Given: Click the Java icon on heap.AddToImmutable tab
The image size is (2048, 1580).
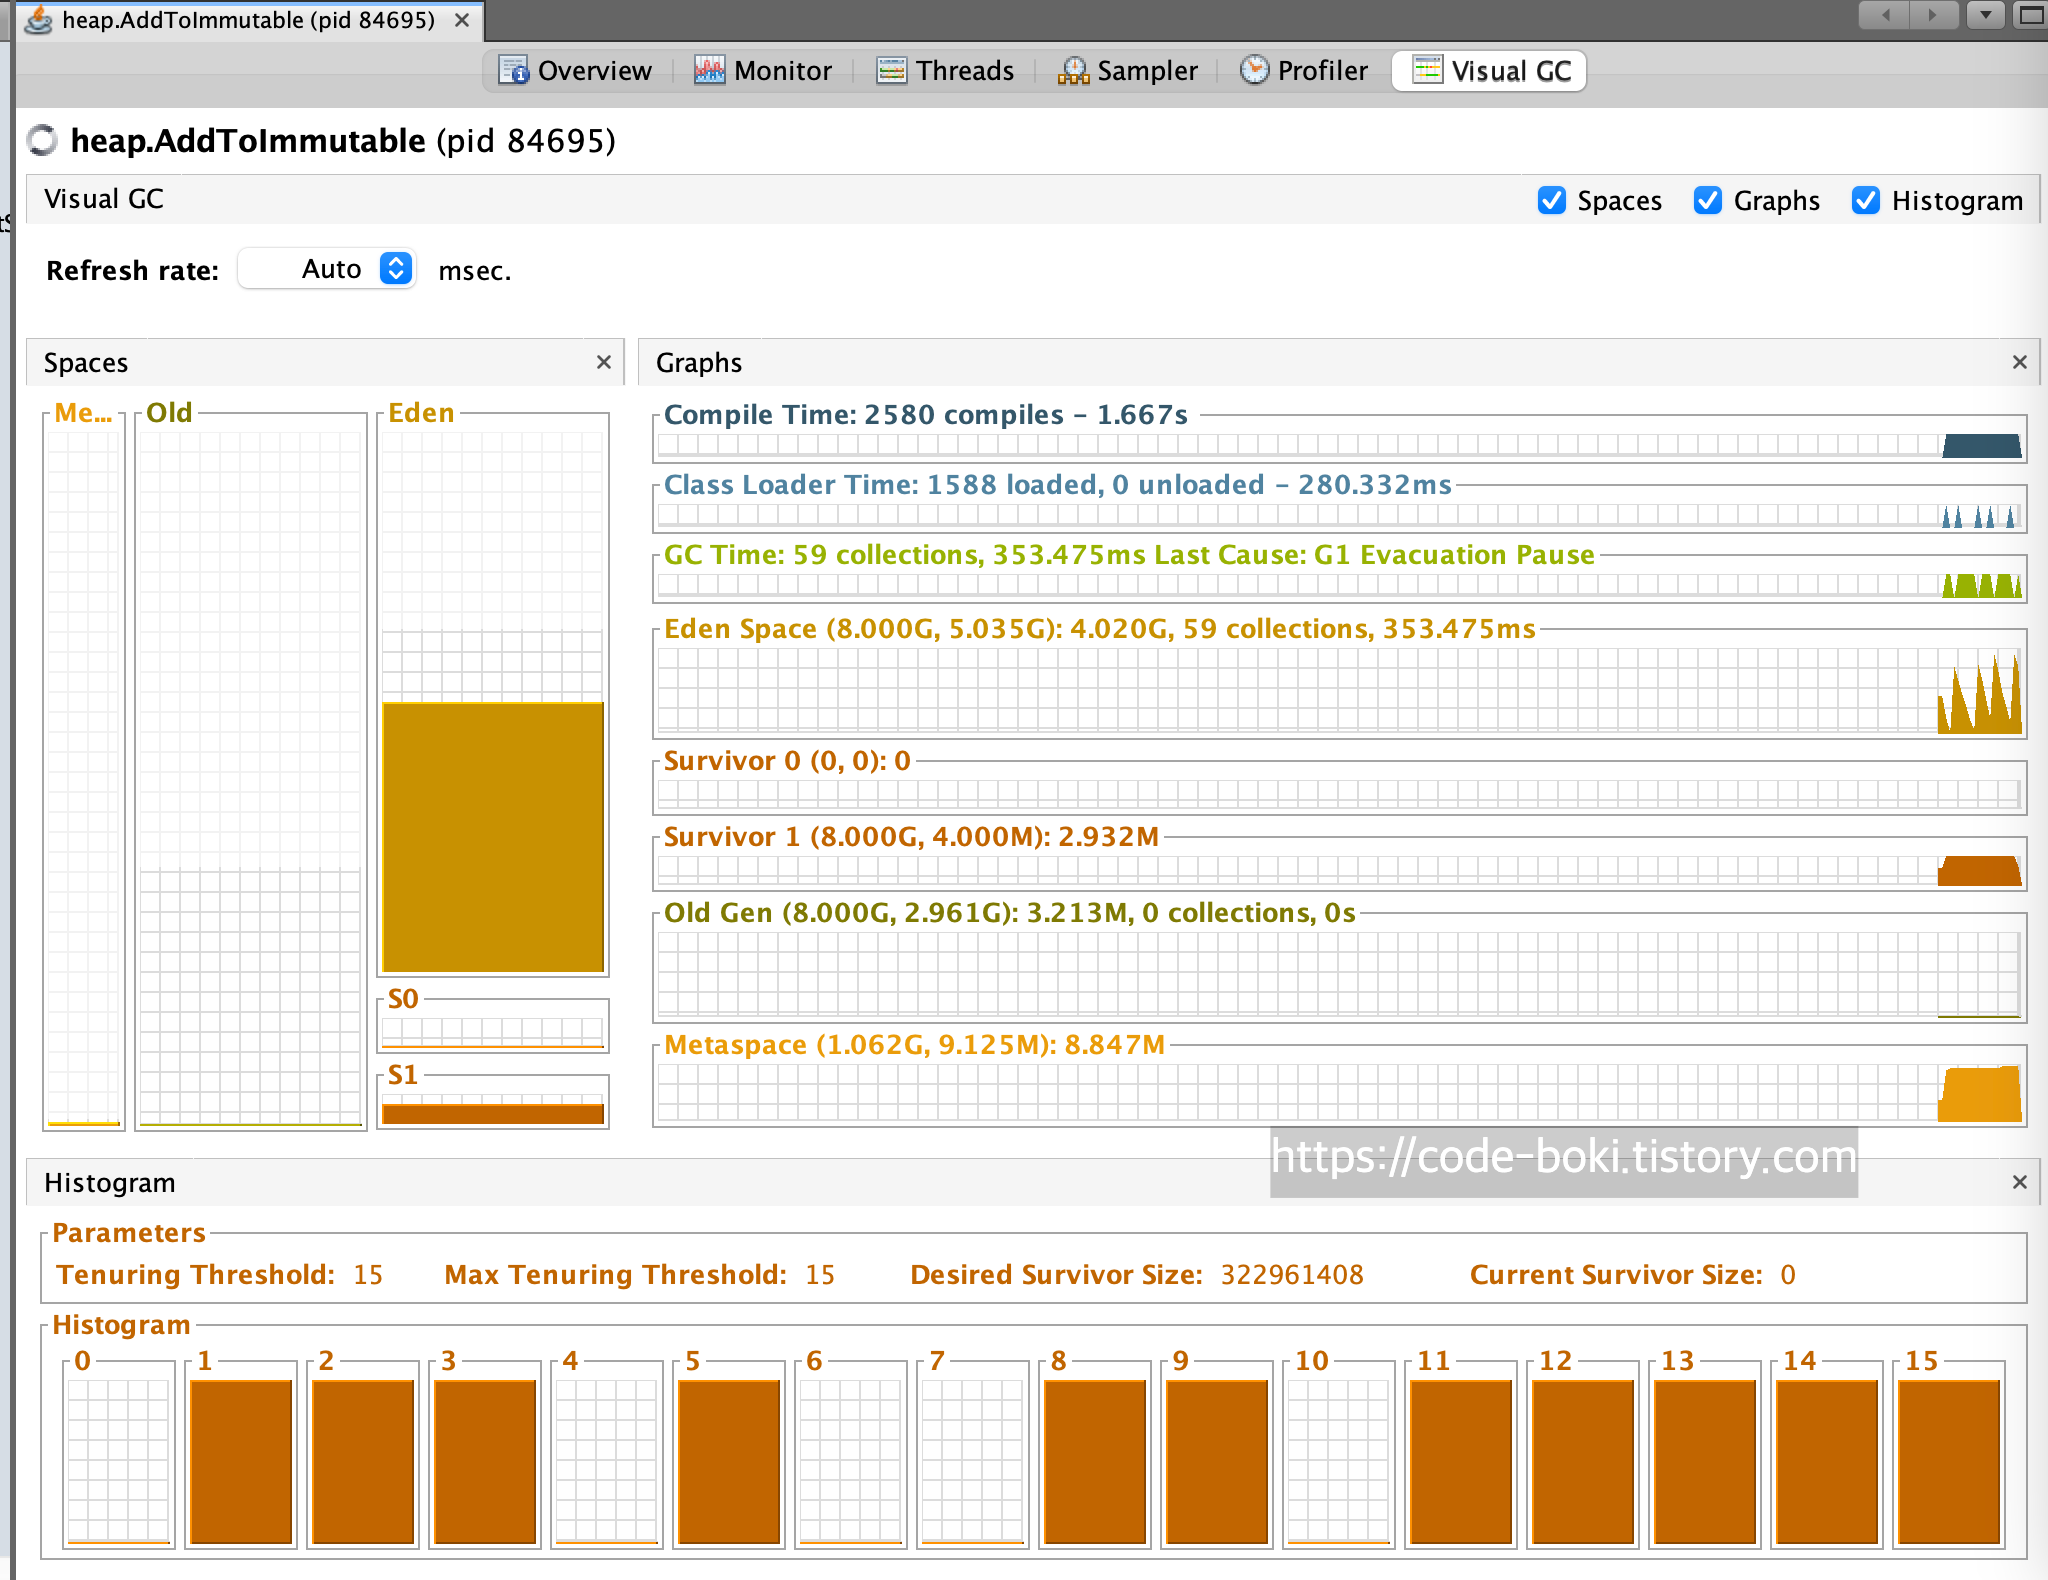Looking at the screenshot, I should point(38,20).
